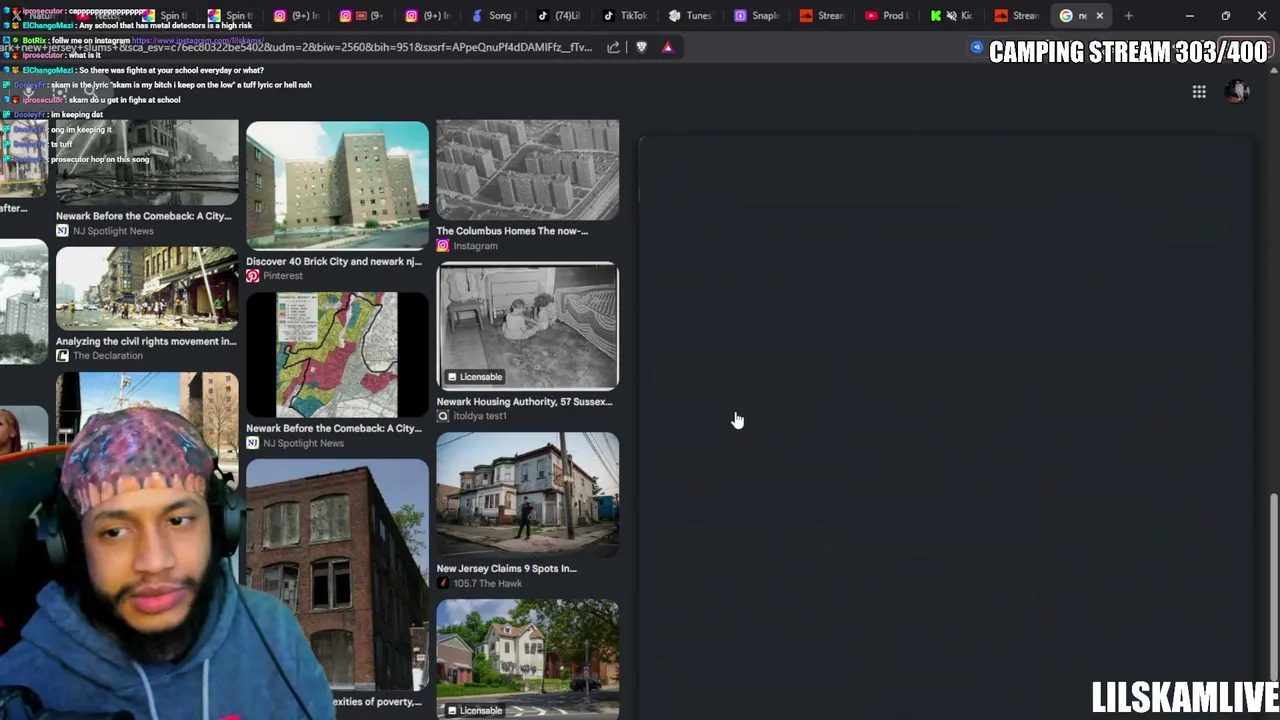Open the Google apps grid

(x=1199, y=92)
